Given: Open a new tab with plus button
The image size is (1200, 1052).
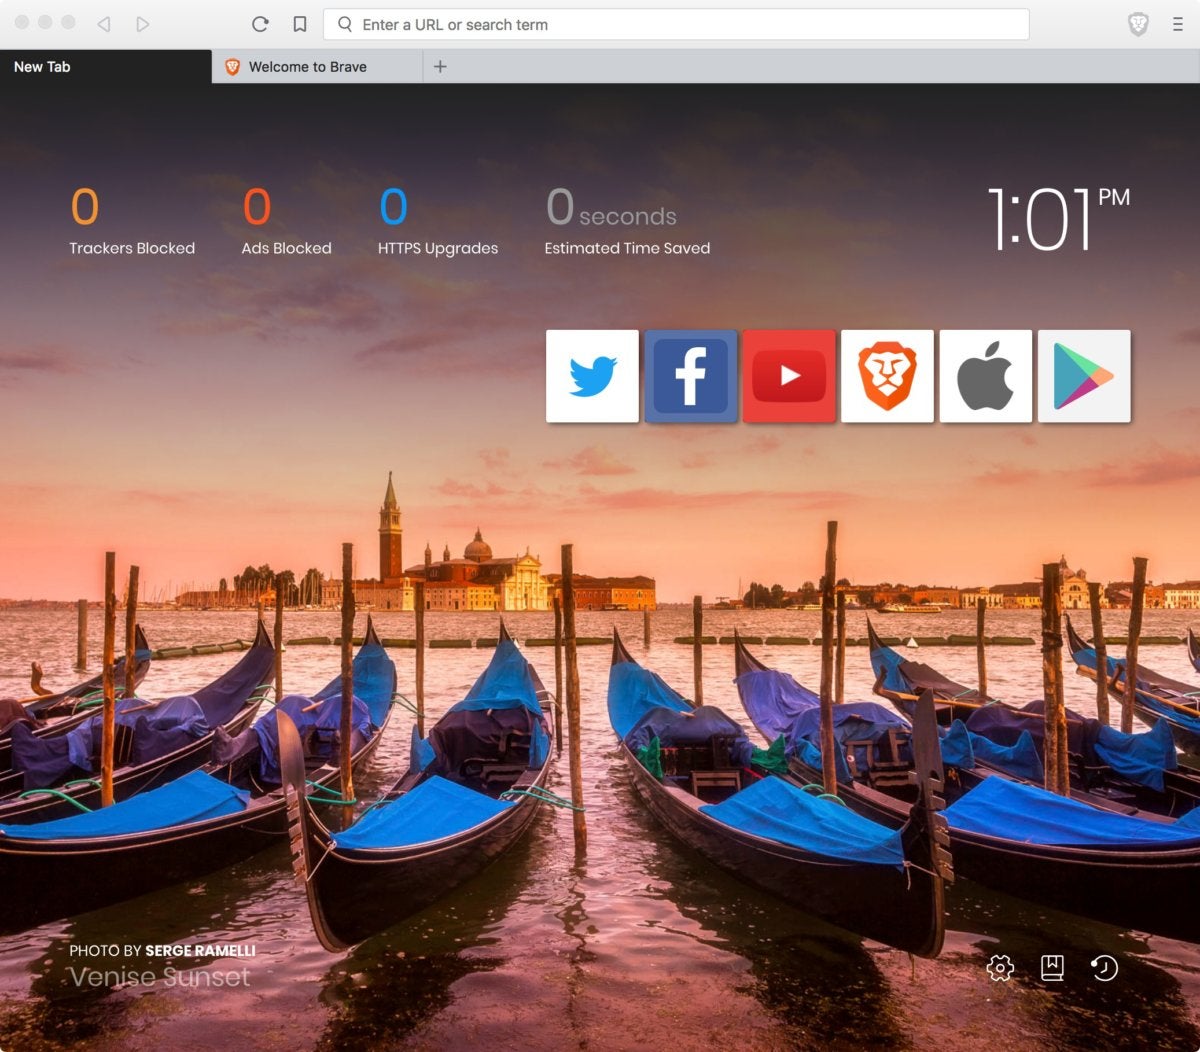Looking at the screenshot, I should 440,67.
